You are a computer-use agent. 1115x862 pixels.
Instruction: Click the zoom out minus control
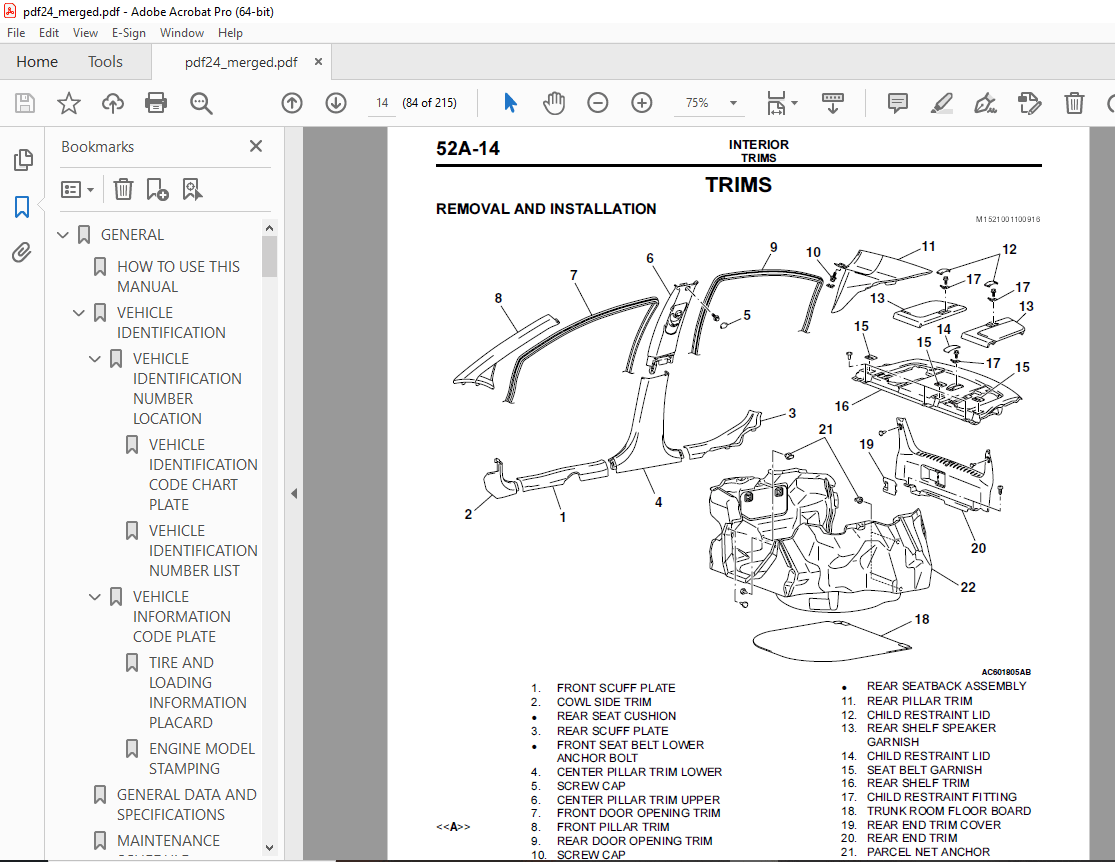[x=597, y=103]
